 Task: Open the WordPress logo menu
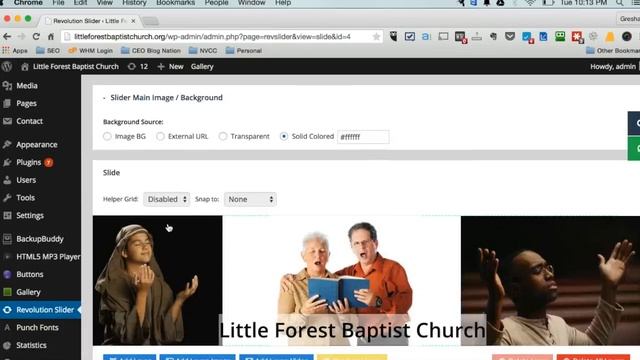7,67
